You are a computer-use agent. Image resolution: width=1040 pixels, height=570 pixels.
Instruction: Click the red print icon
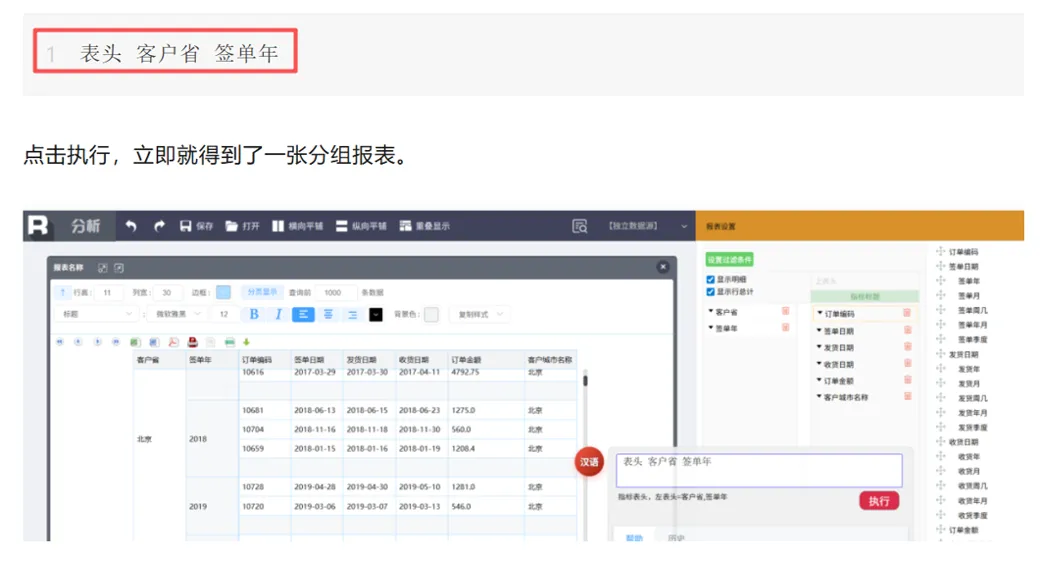(192, 342)
